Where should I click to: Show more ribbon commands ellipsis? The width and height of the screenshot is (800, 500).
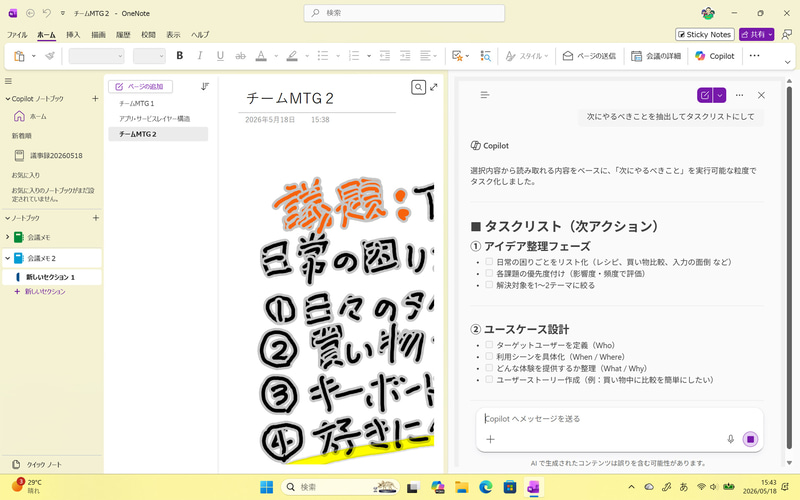[x=754, y=56]
